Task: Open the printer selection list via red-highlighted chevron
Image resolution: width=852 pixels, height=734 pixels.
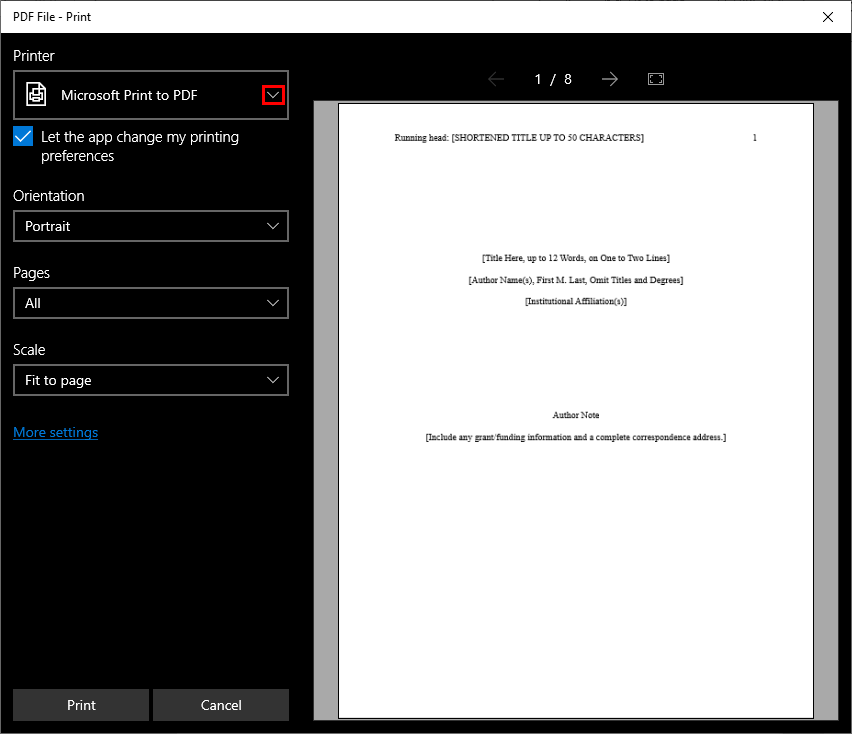Action: pos(273,93)
